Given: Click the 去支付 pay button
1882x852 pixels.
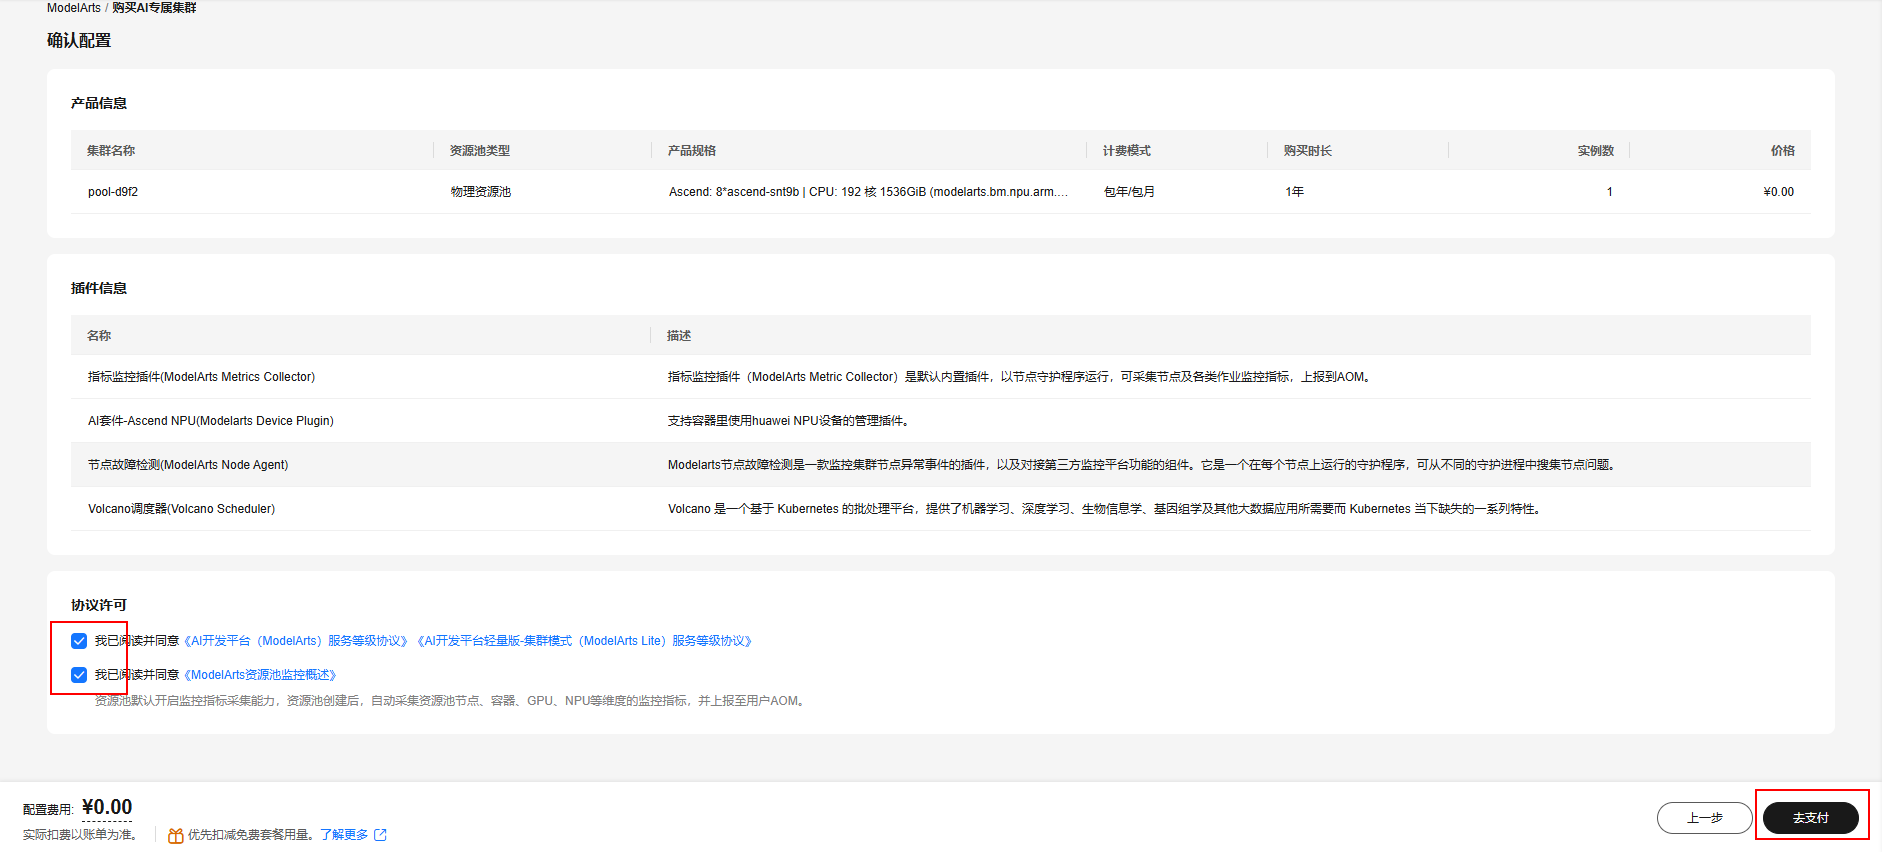Looking at the screenshot, I should pos(1810,818).
